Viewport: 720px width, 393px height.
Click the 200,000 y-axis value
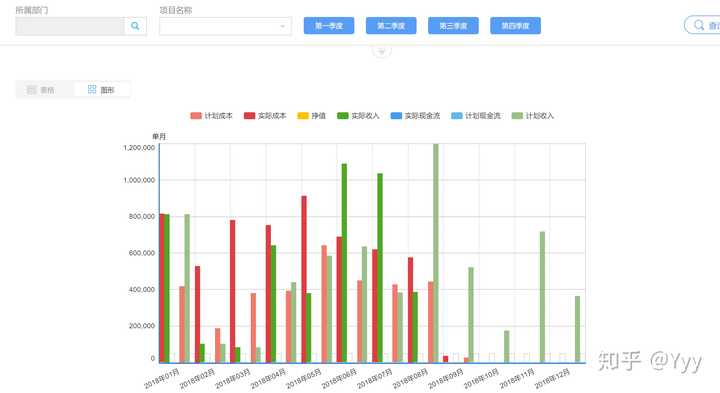point(142,326)
